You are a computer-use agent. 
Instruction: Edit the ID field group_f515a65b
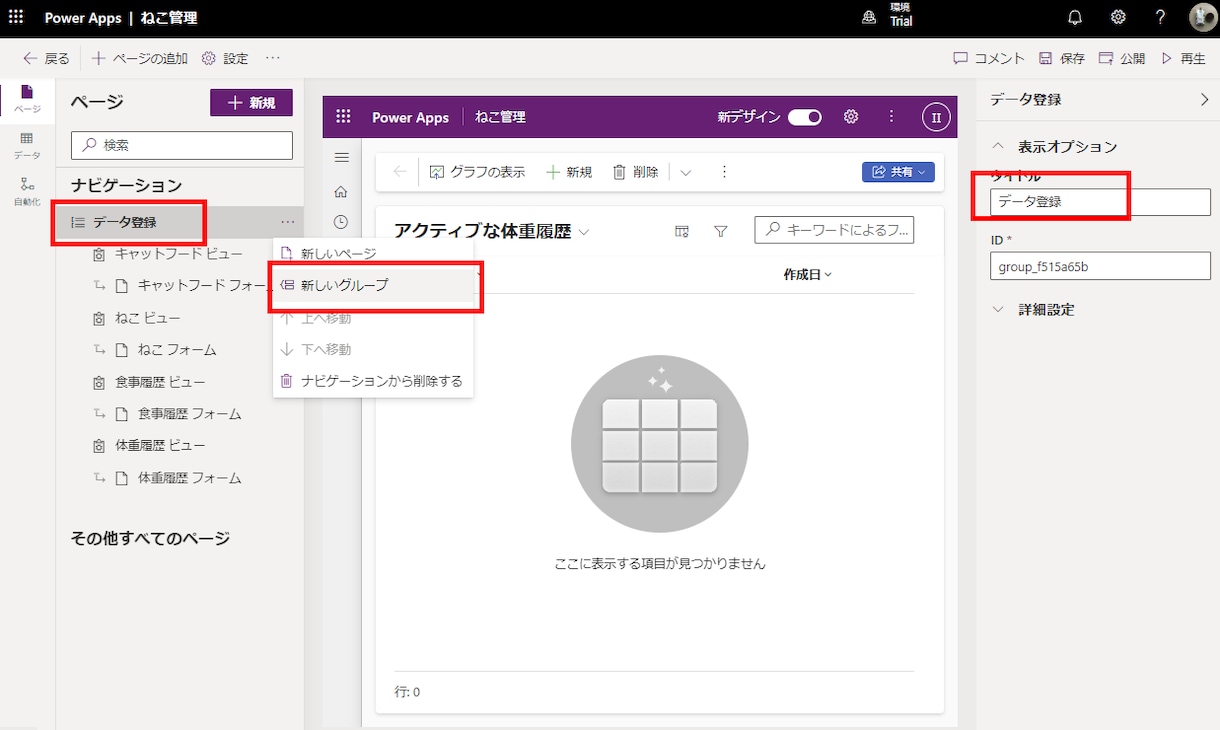[x=1100, y=266]
